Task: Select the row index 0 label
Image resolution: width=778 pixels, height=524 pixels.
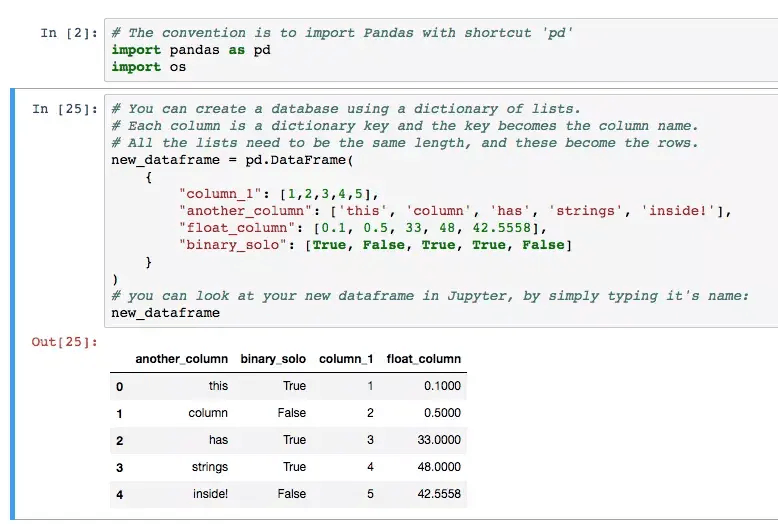Action: 120,386
